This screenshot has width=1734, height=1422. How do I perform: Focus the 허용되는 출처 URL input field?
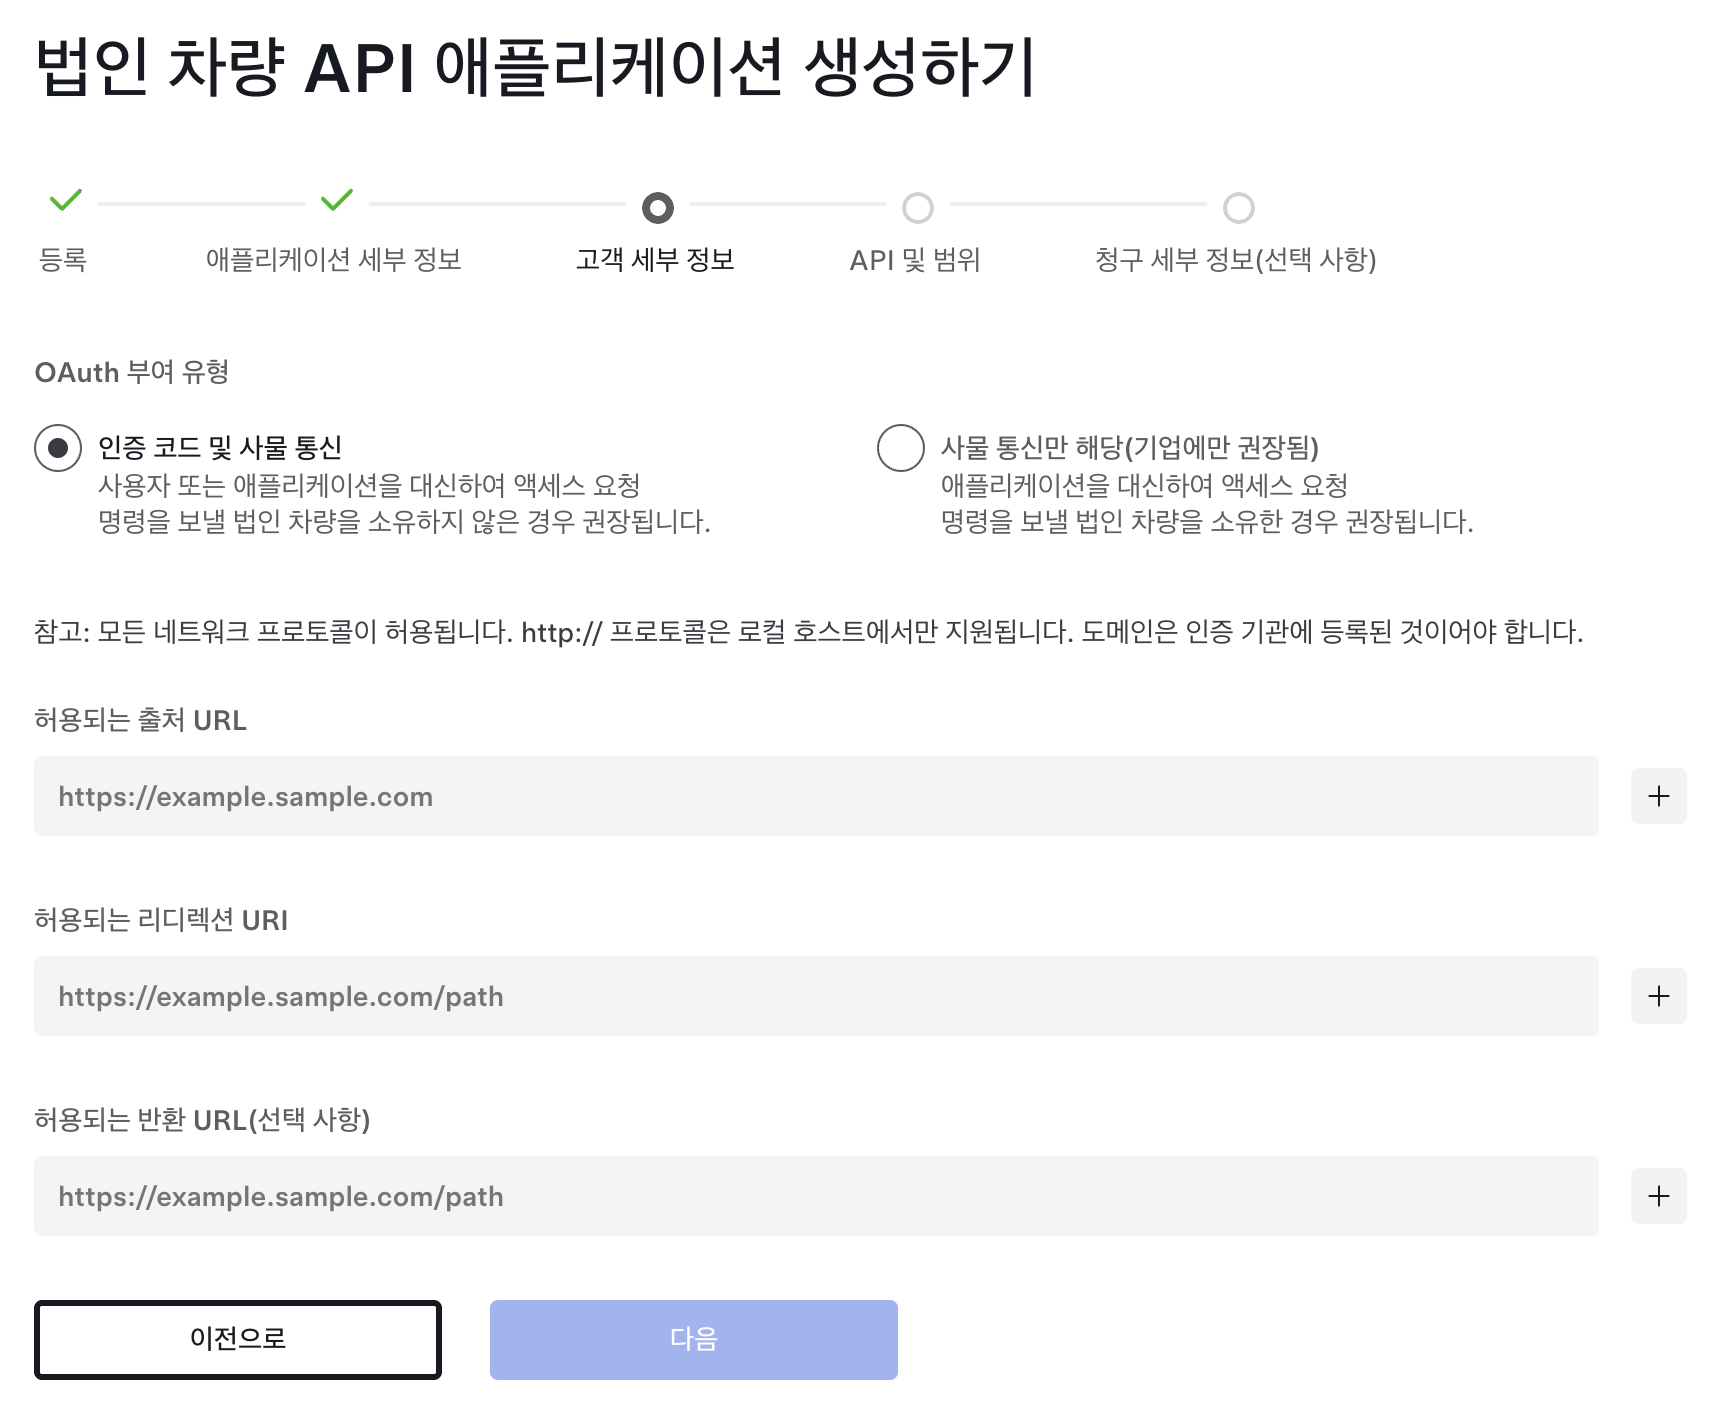815,796
